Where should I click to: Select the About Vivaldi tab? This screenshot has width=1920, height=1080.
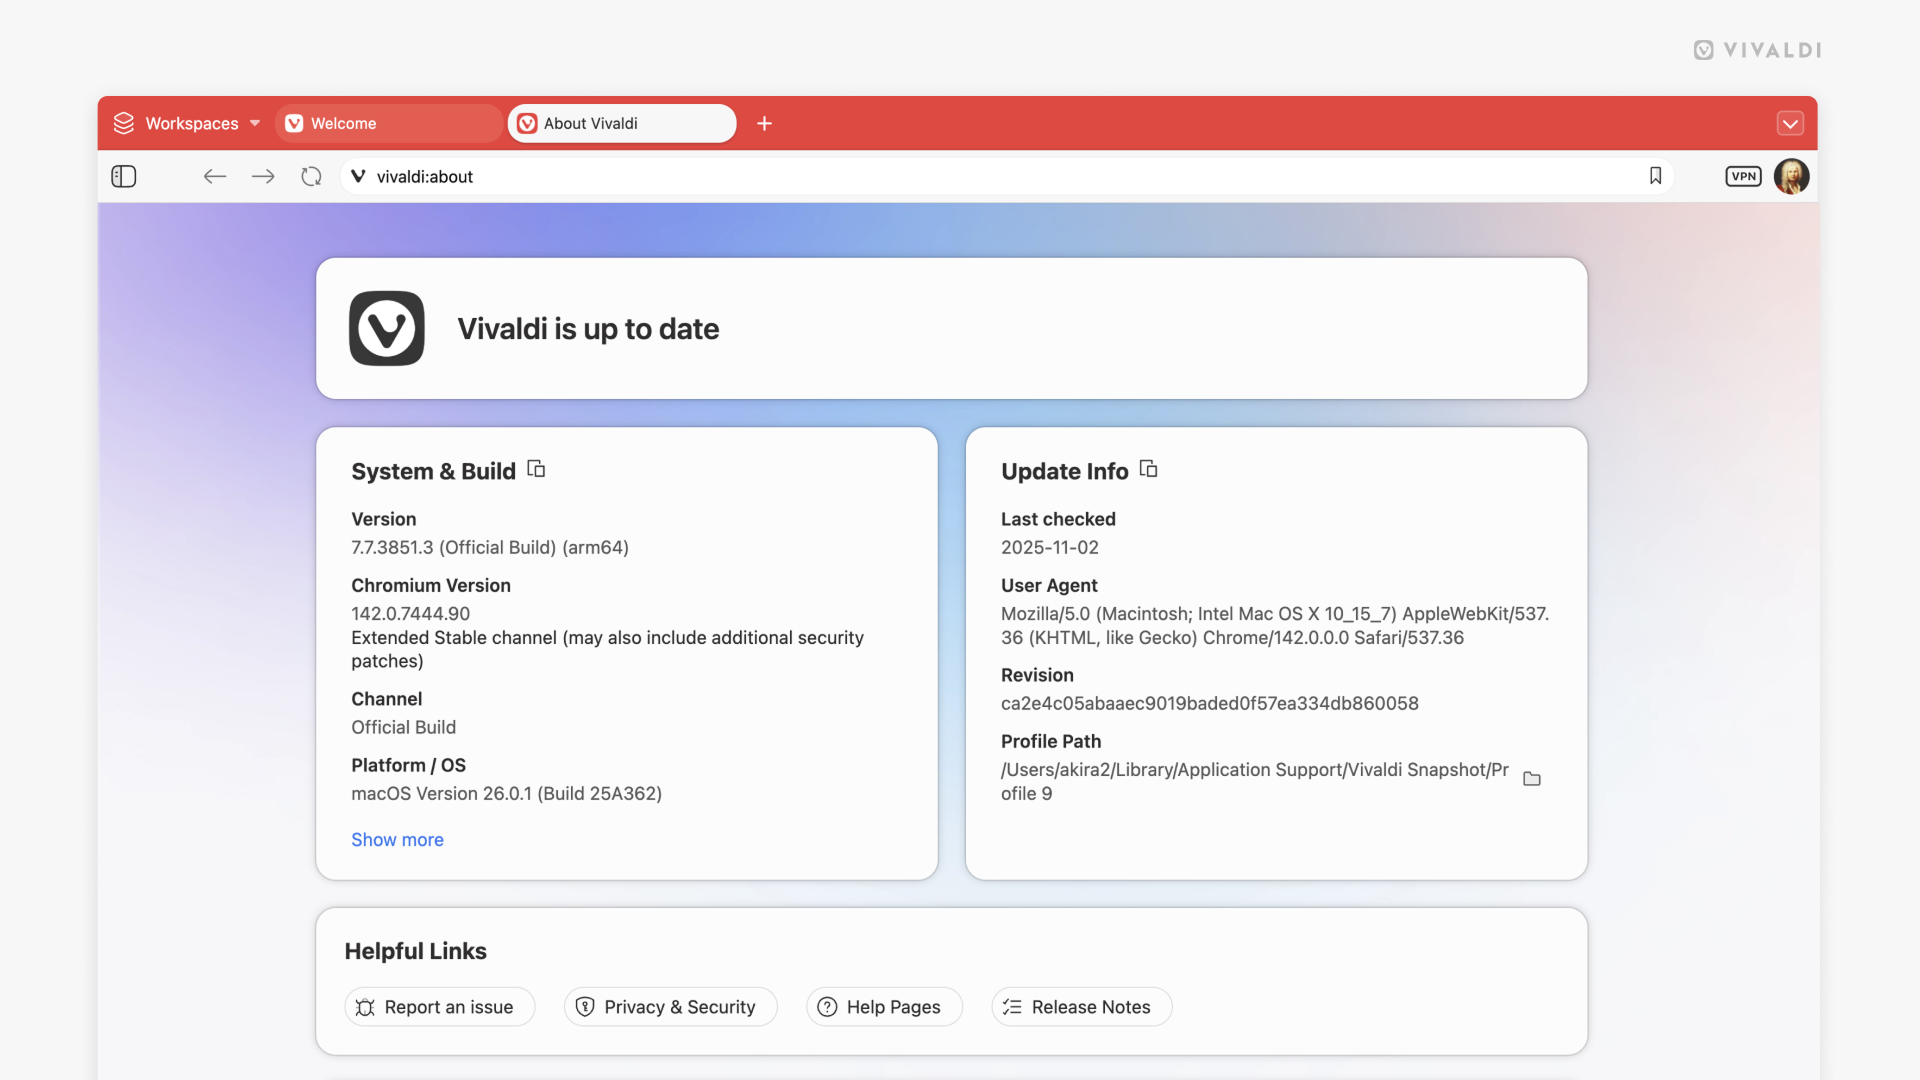621,123
